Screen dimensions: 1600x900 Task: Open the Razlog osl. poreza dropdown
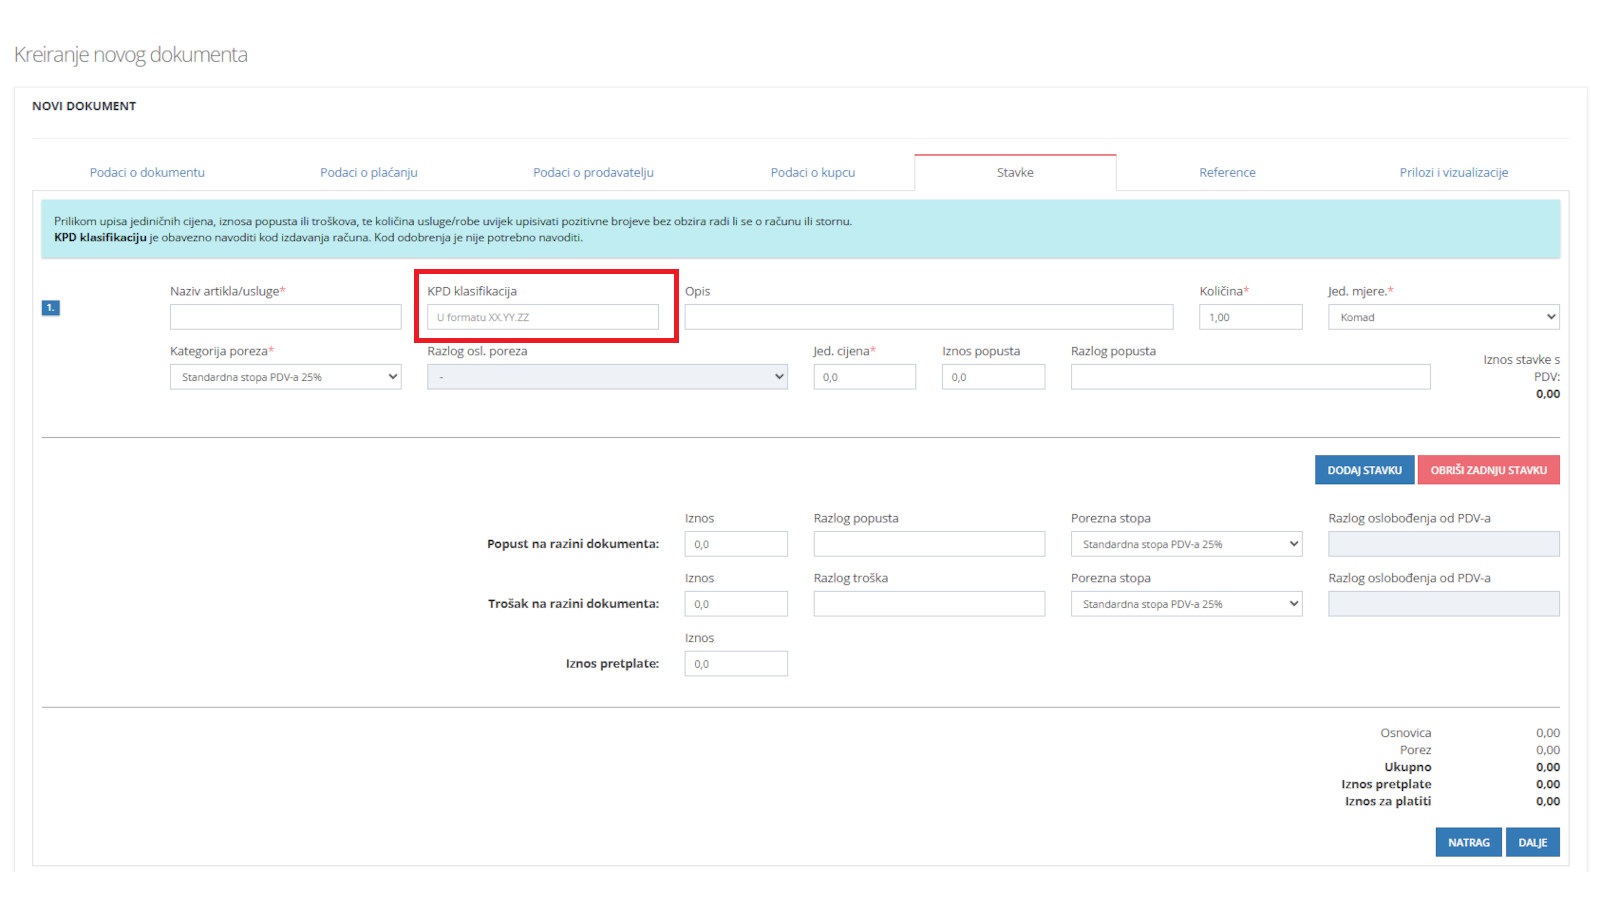[606, 377]
